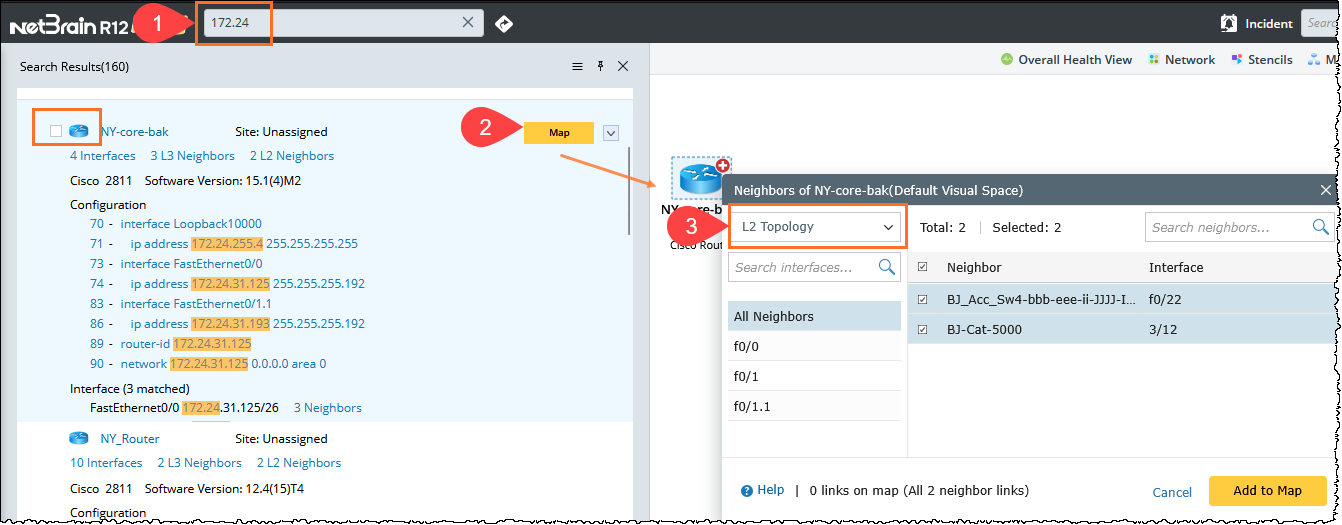Select interface f0/1 in list
1342x525 pixels.
pos(814,377)
